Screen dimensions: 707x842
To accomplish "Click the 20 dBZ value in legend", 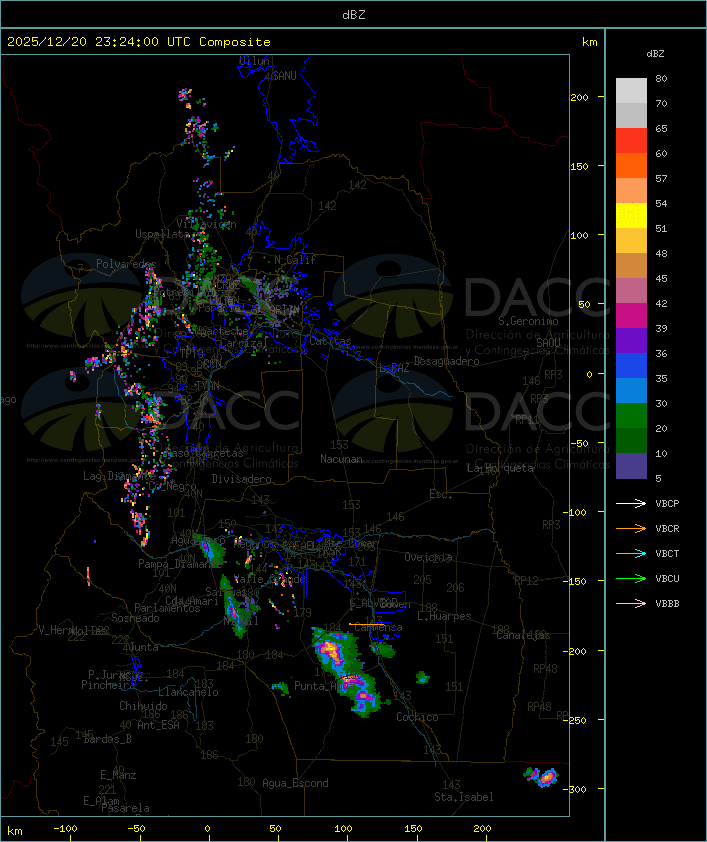I will pyautogui.click(x=661, y=429).
